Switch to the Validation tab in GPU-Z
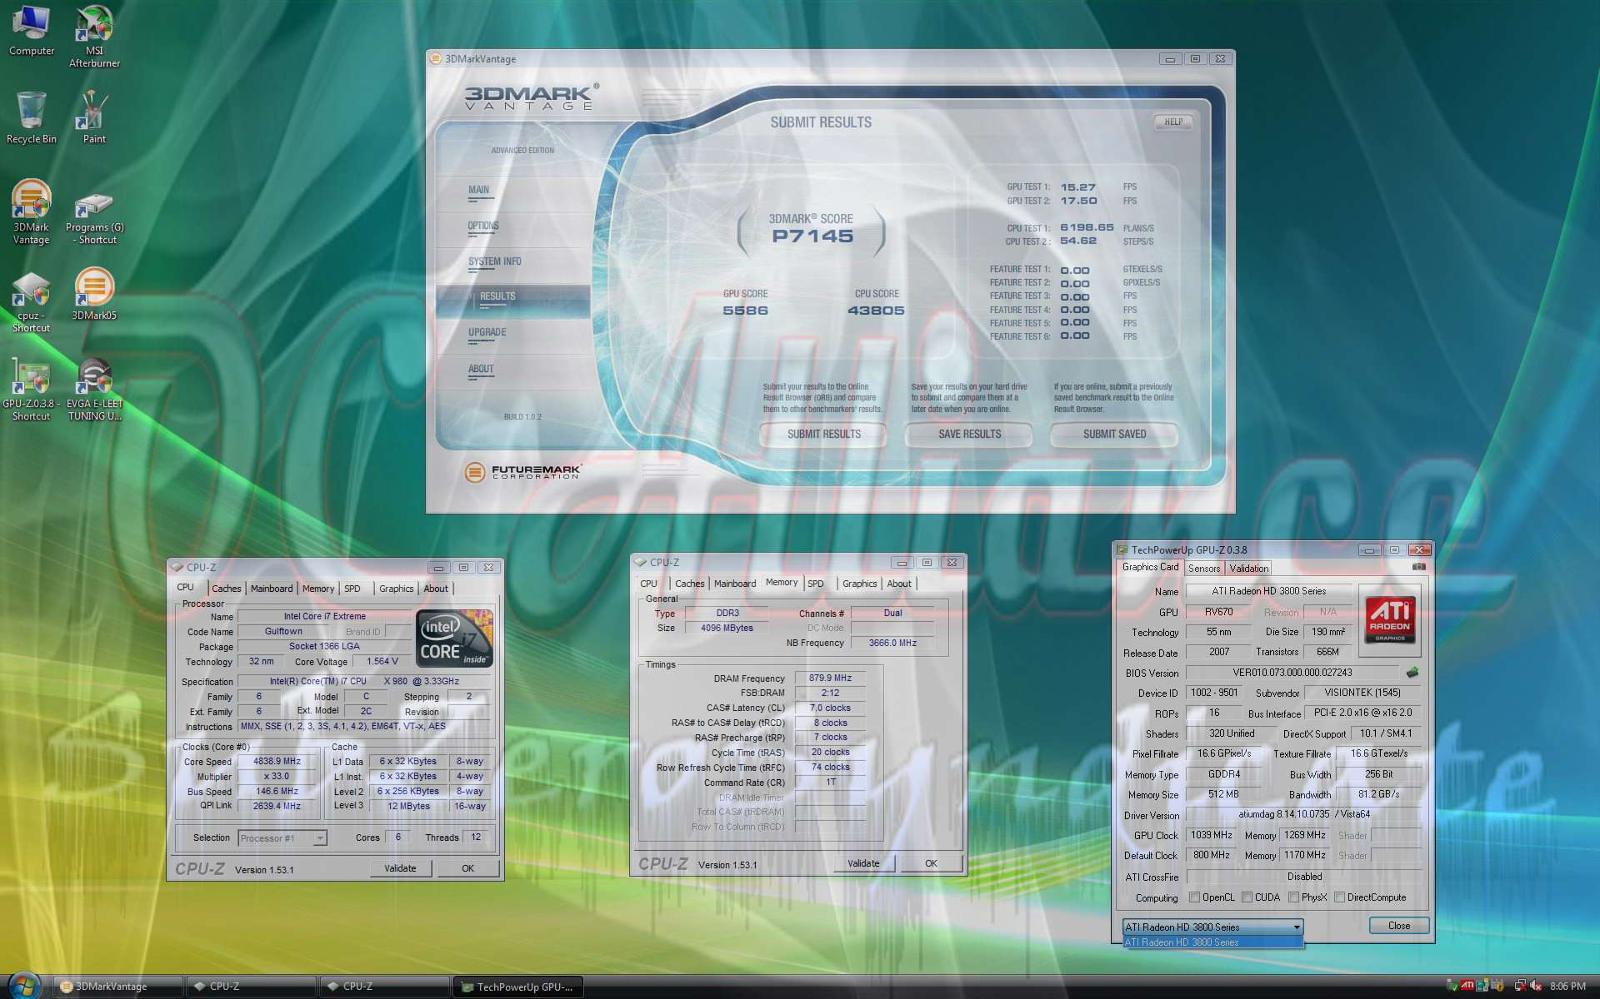Image resolution: width=1600 pixels, height=999 pixels. [x=1248, y=568]
